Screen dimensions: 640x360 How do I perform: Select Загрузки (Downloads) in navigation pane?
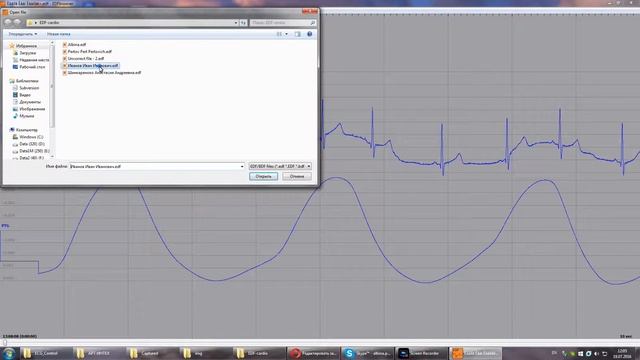coord(24,53)
